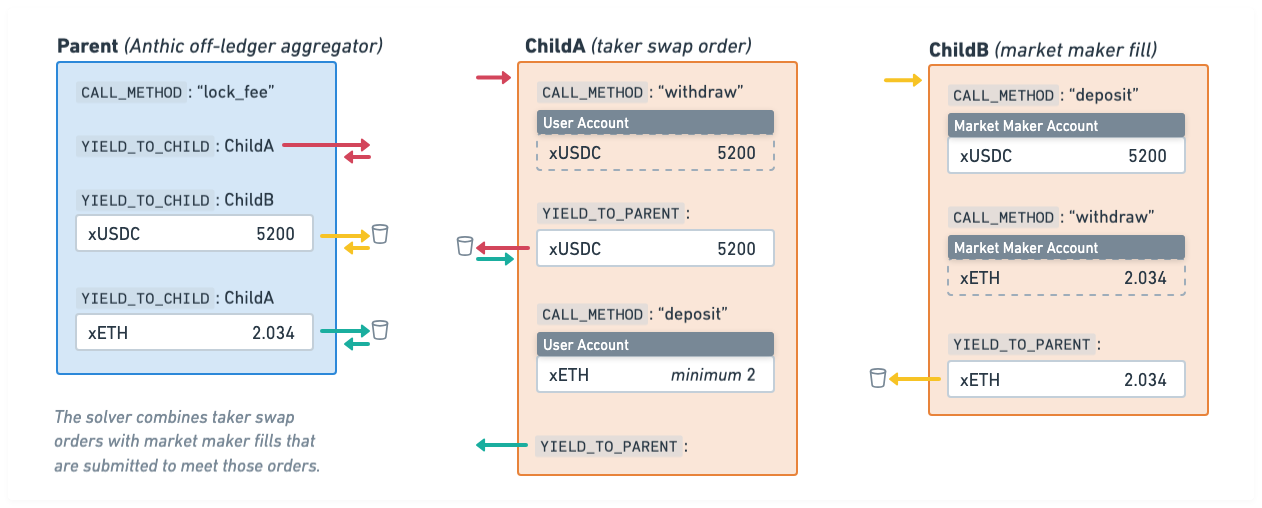Click the Parent xETH 2.034 box

[x=194, y=333]
